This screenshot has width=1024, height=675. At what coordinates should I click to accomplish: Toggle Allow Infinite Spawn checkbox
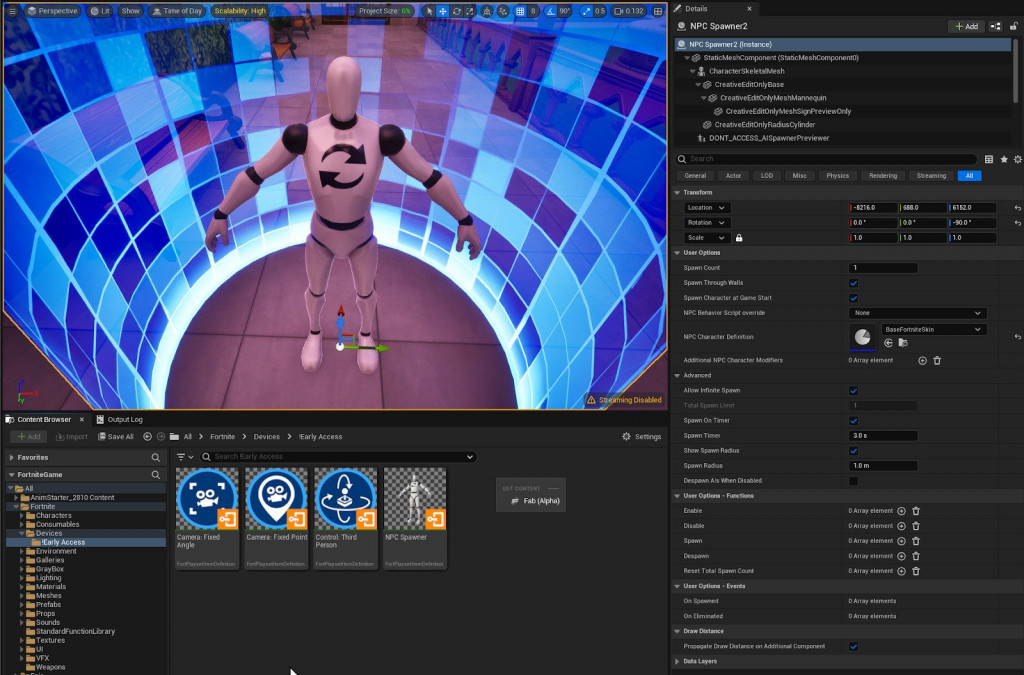click(854, 391)
